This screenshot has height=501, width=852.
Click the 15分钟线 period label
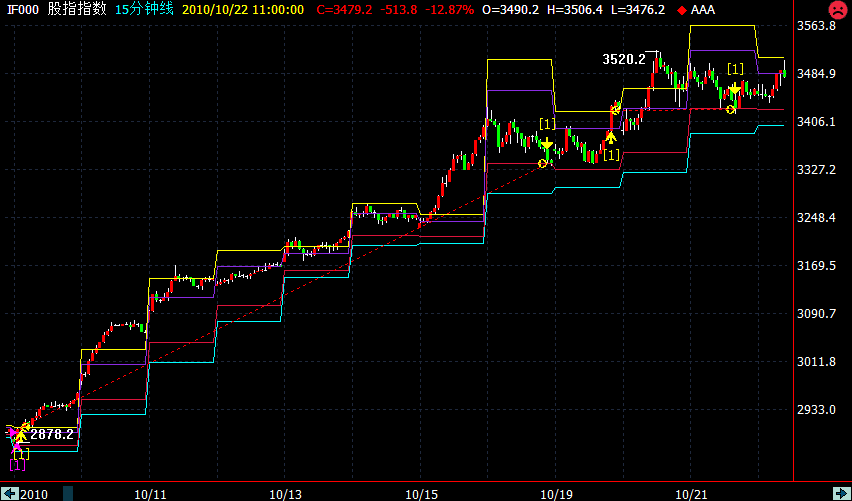pos(142,9)
